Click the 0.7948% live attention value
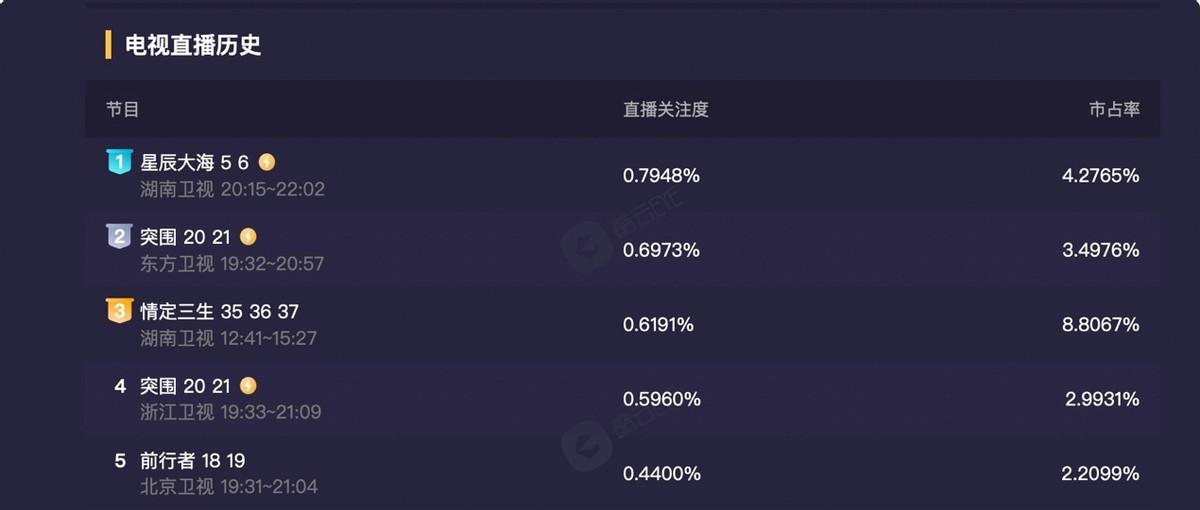Viewport: 1200px width, 510px height. point(661,176)
